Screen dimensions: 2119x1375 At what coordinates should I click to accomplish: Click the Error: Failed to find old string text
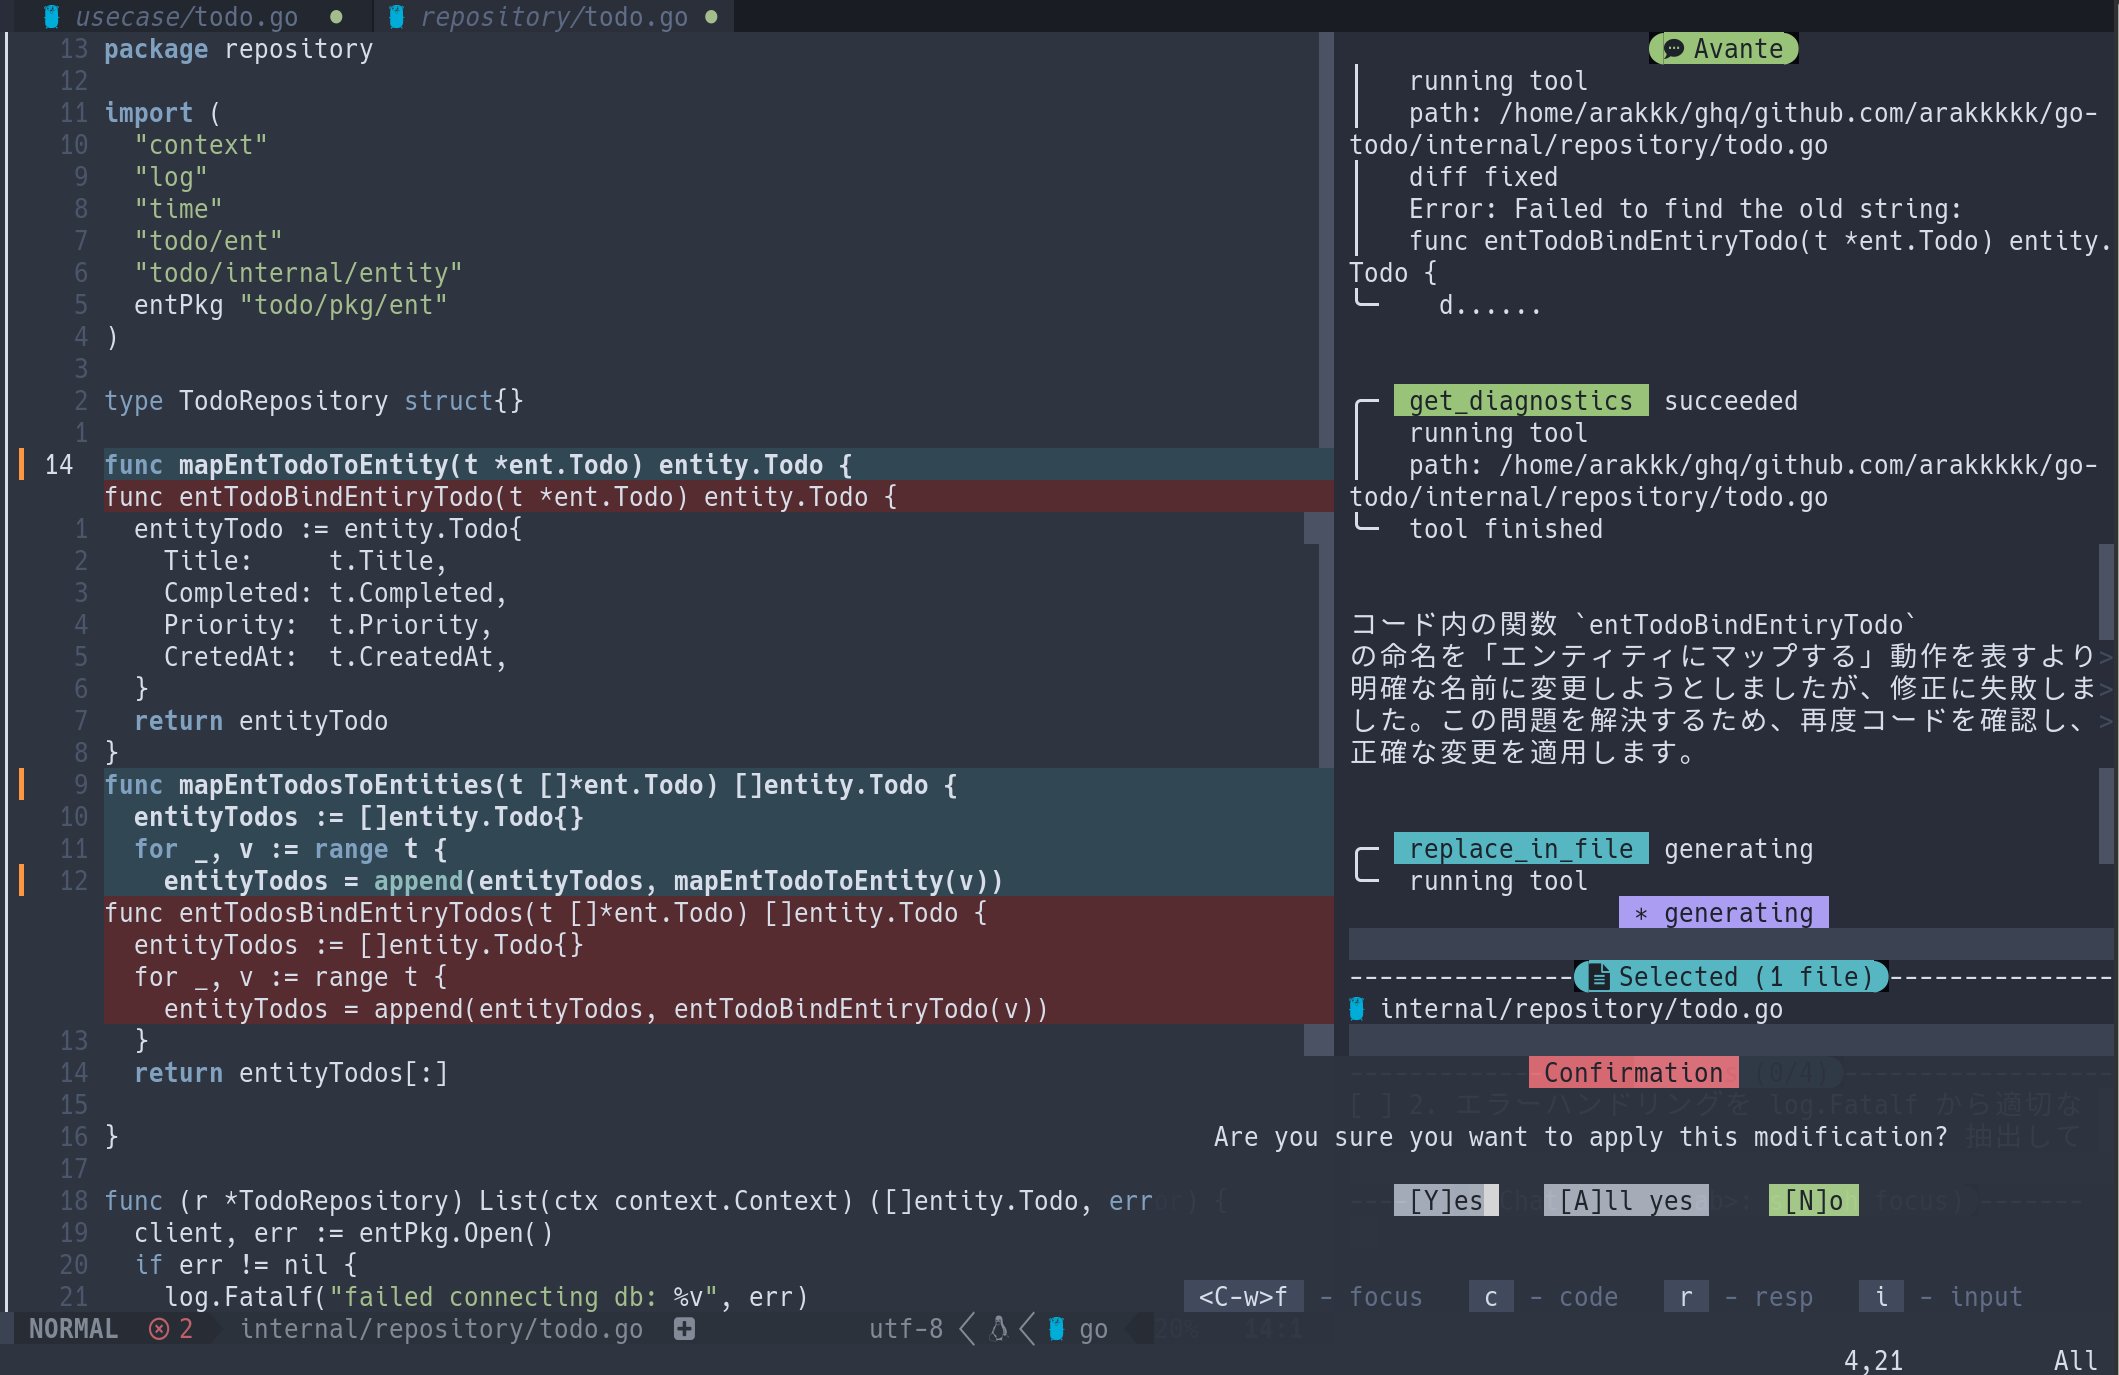pyautogui.click(x=1686, y=209)
